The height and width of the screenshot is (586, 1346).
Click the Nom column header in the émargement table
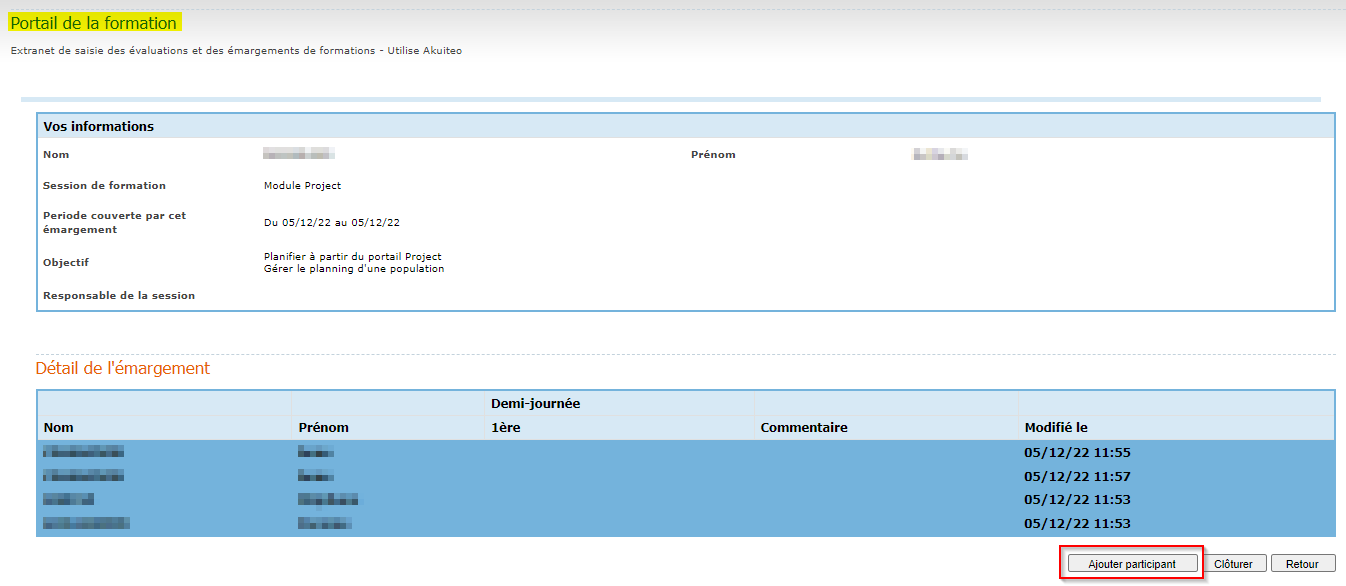click(x=59, y=428)
